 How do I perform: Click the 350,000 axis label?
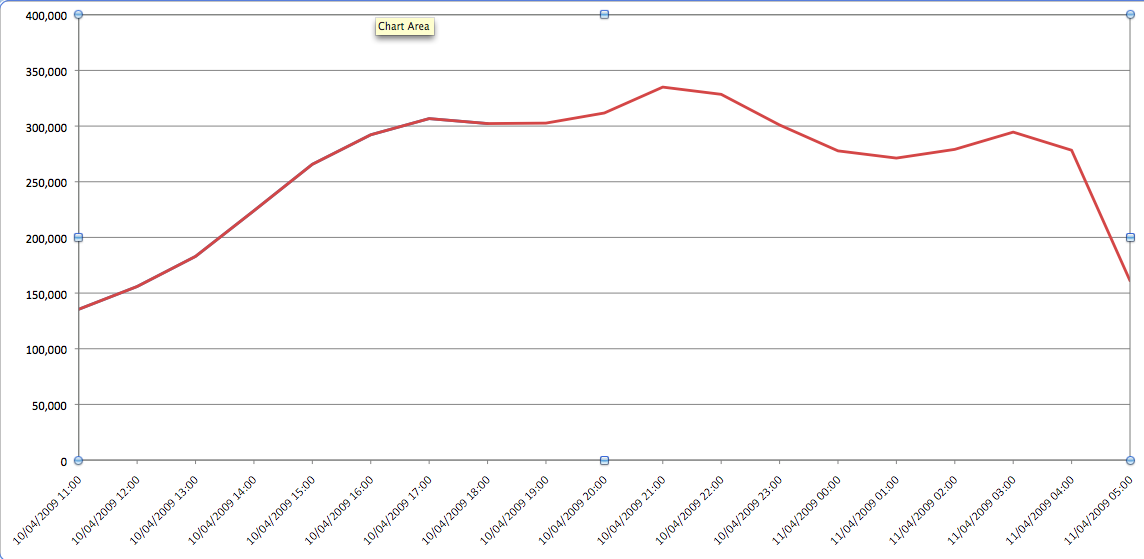(x=46, y=71)
